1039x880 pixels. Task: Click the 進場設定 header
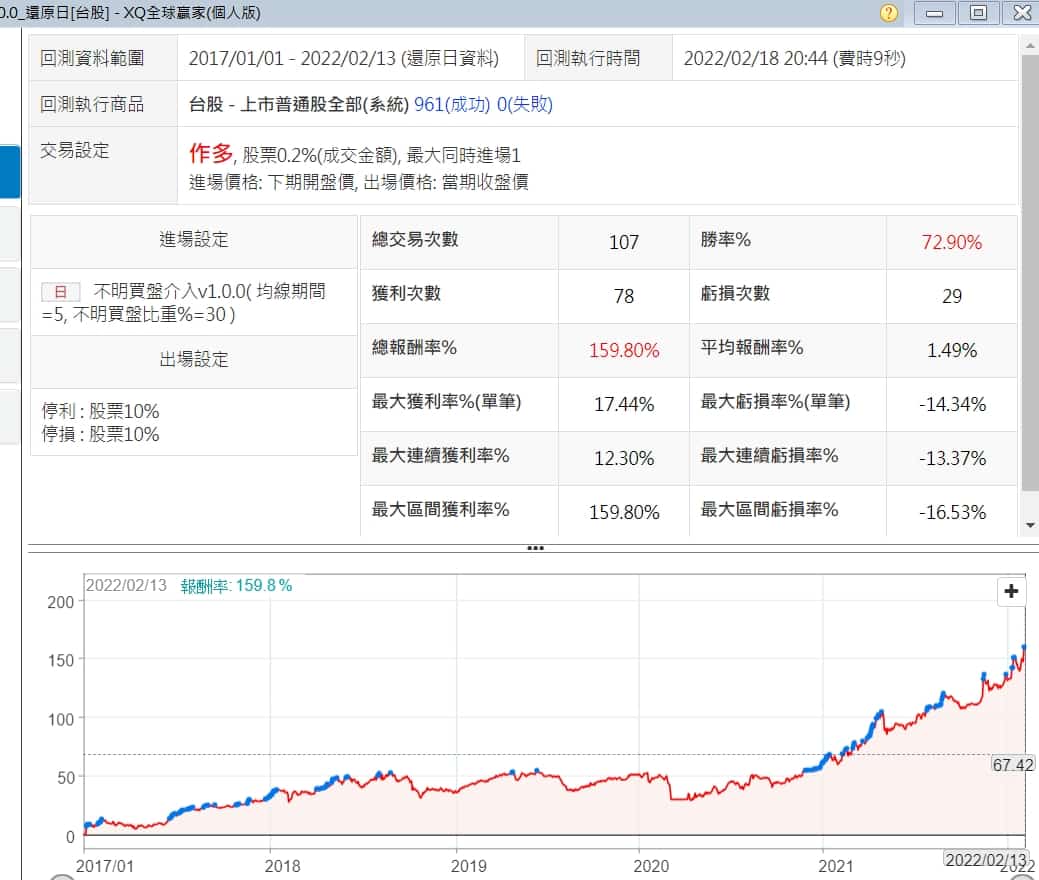pyautogui.click(x=194, y=240)
